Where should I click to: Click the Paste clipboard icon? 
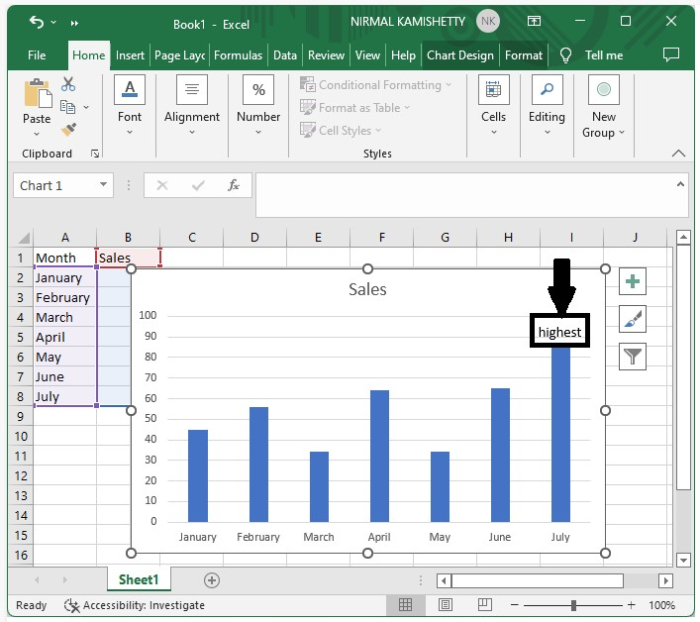(x=38, y=93)
